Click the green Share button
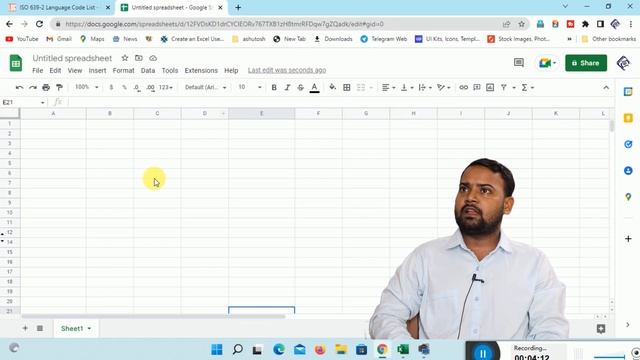This screenshot has height=360, width=640. [586, 63]
